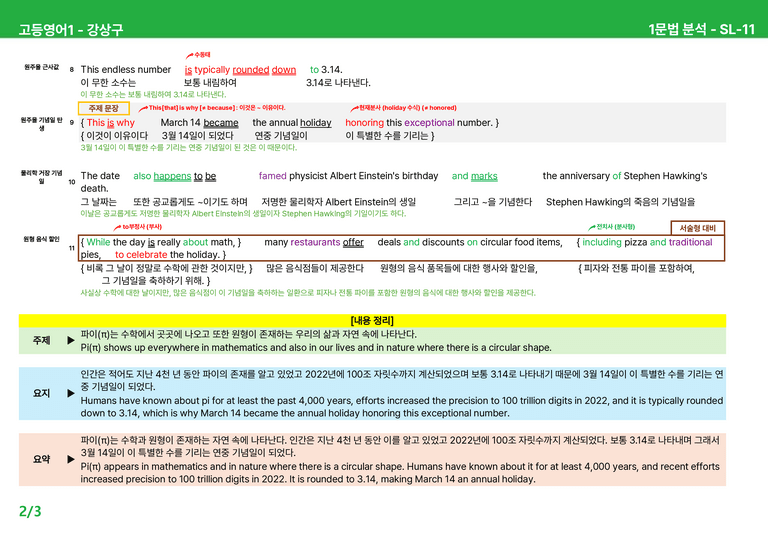Click the underlined 'rounded' in sentence 8
The height and width of the screenshot is (543, 768).
click(x=251, y=70)
